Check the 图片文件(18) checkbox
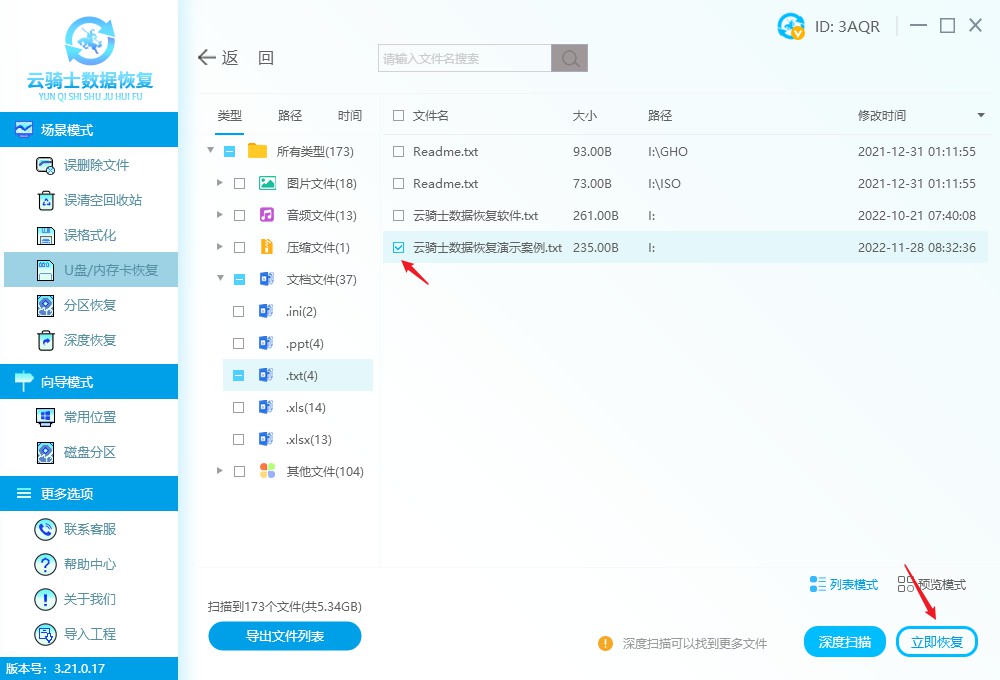Screen dimensions: 1000x680 click(x=237, y=183)
